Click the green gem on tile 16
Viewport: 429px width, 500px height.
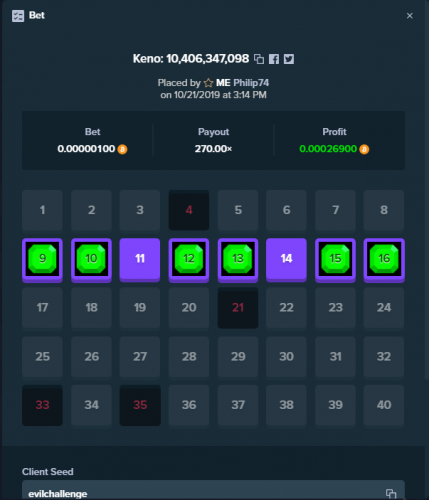coord(384,259)
